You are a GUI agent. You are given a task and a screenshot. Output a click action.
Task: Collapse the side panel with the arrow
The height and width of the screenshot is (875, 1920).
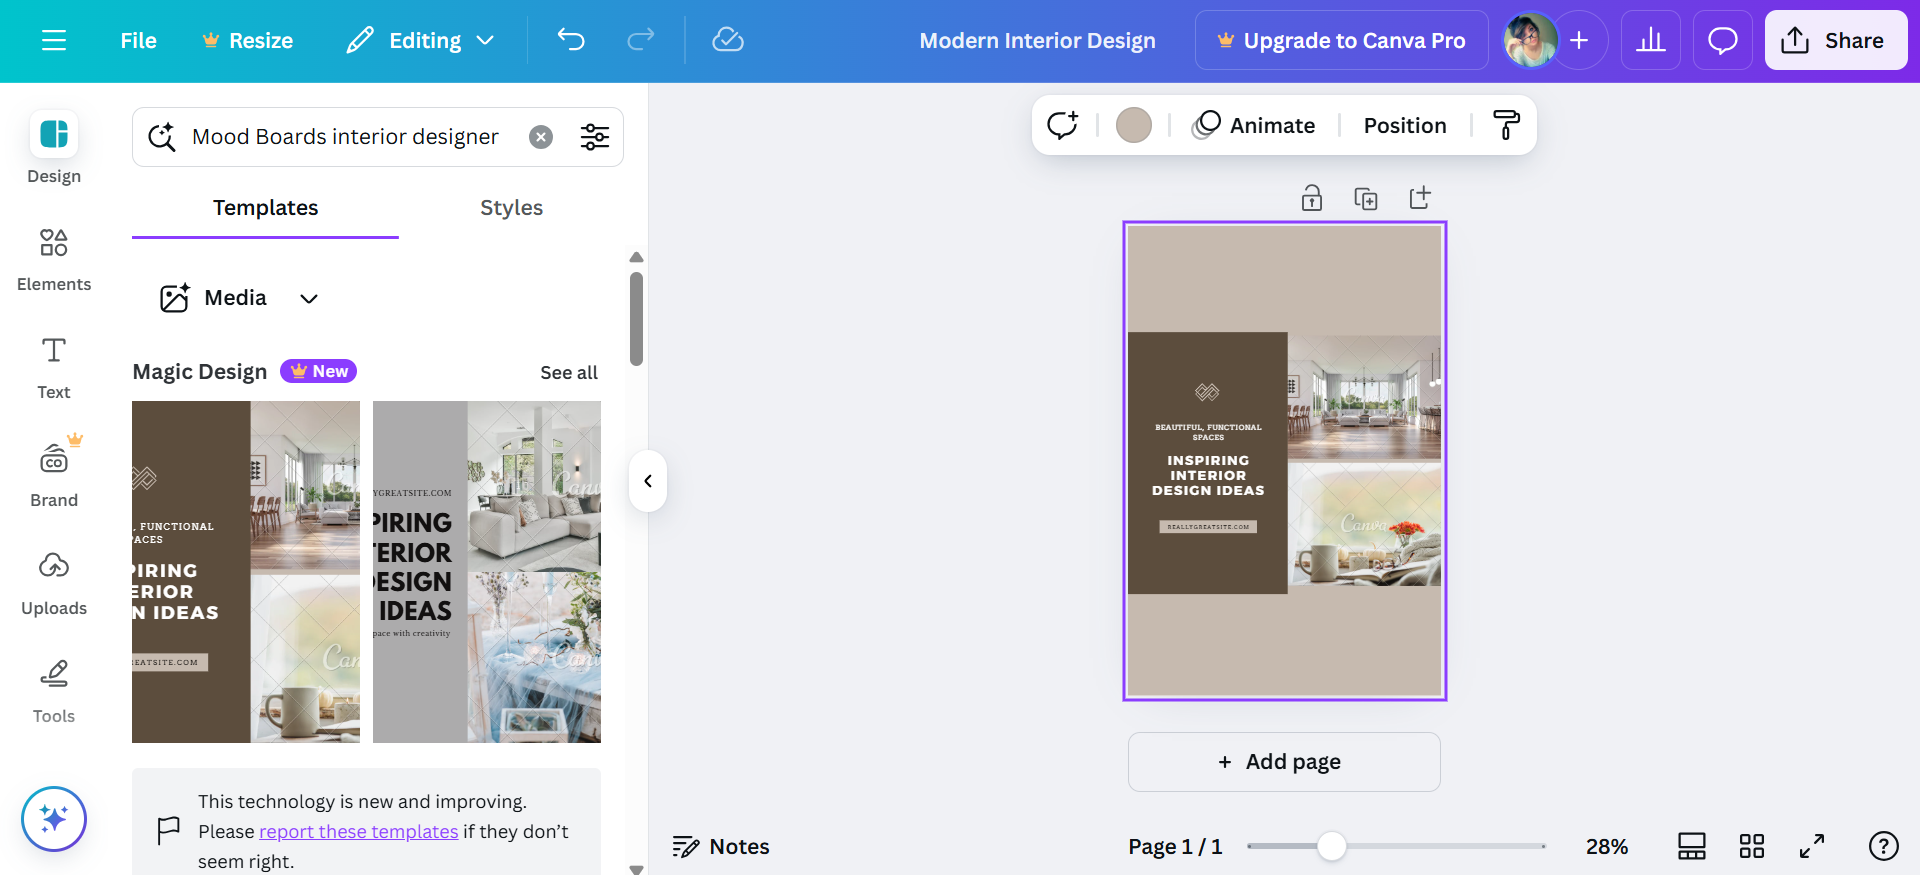[x=648, y=481]
